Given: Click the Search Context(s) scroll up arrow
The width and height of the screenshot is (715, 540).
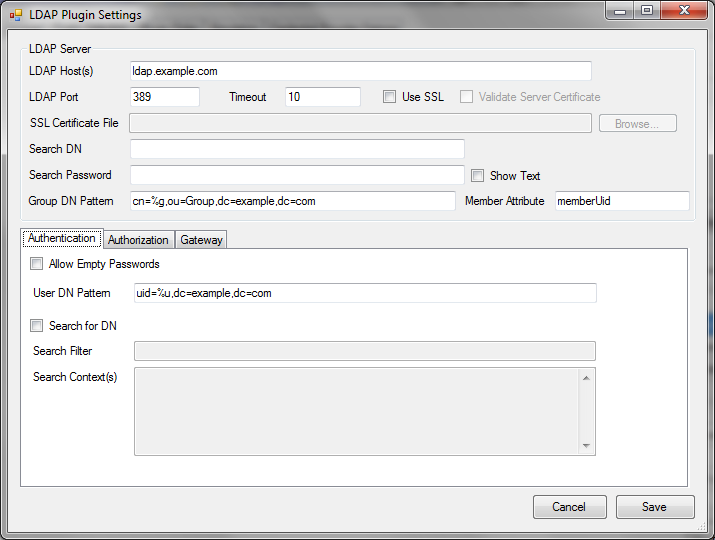Looking at the screenshot, I should pyautogui.click(x=586, y=378).
